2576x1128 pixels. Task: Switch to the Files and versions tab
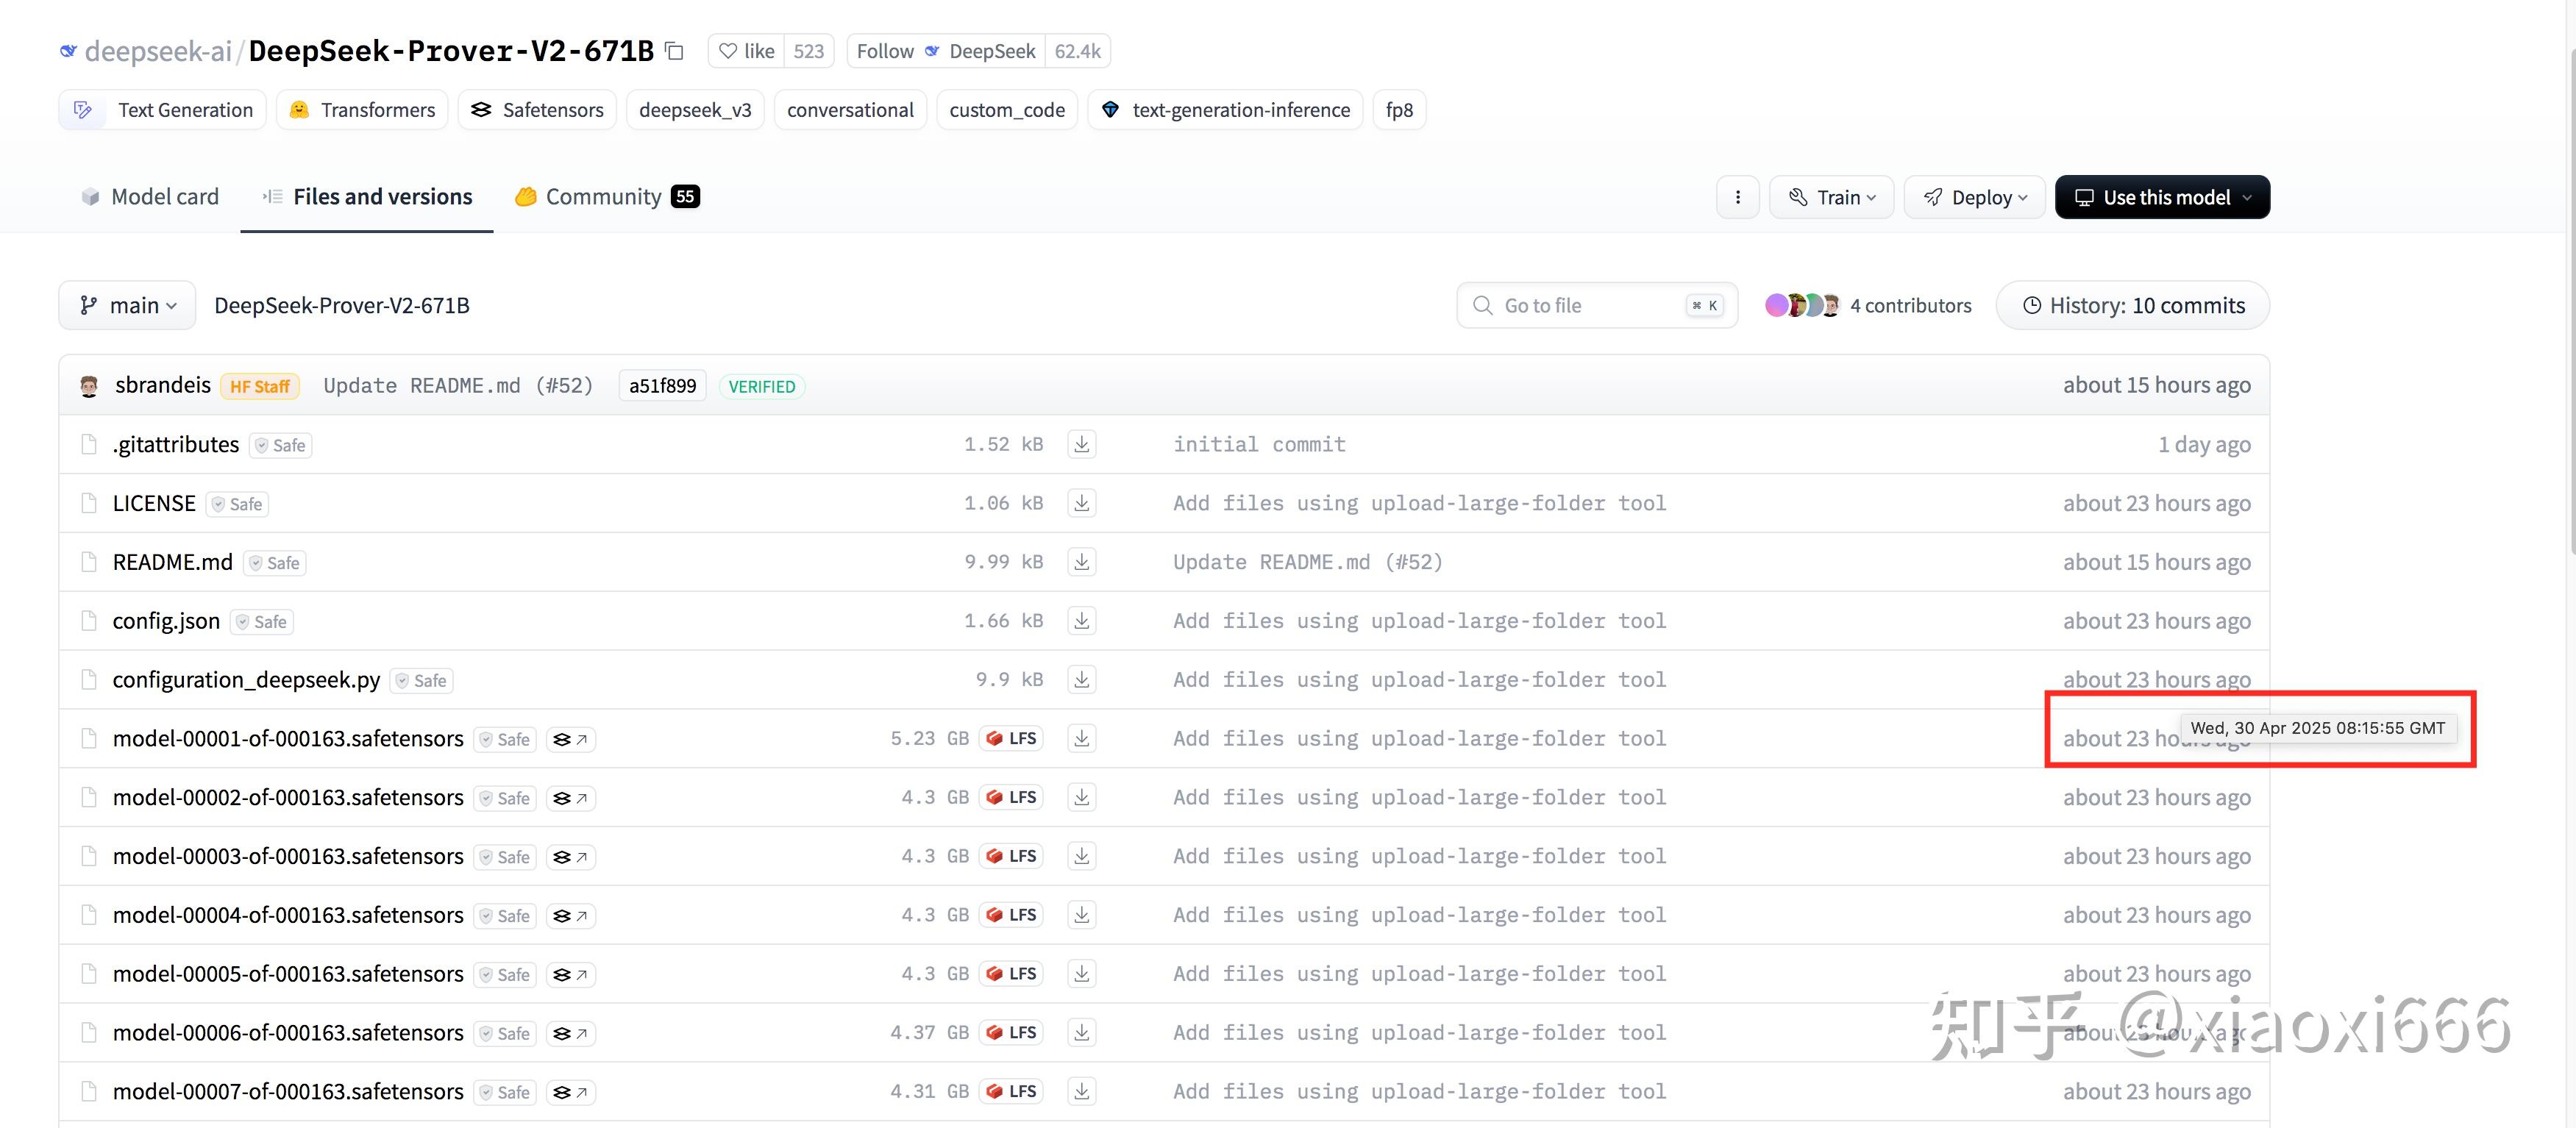pos(367,197)
